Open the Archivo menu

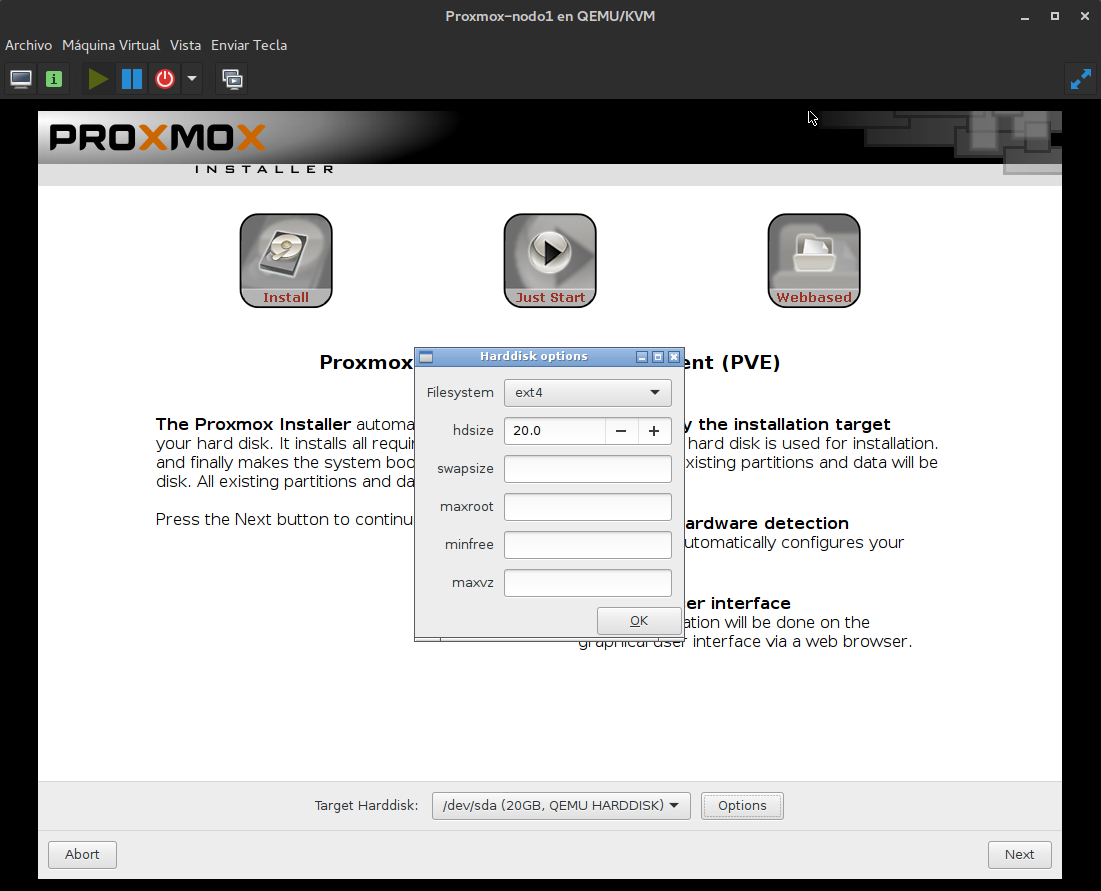tap(29, 45)
